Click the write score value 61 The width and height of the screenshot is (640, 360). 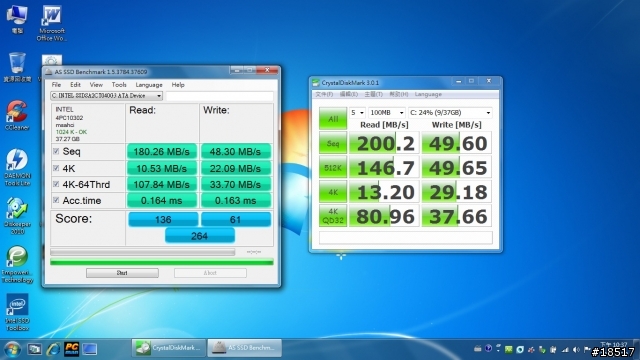(x=236, y=220)
